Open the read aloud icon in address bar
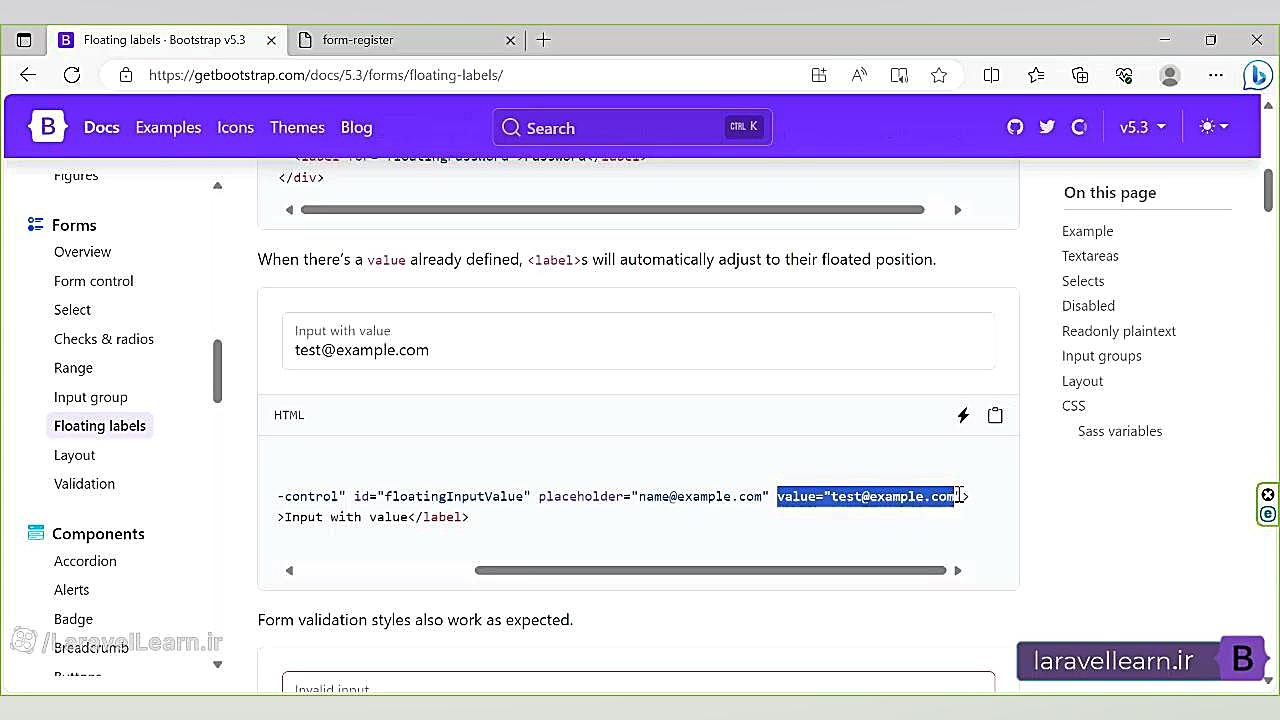The height and width of the screenshot is (720, 1280). coord(859,75)
